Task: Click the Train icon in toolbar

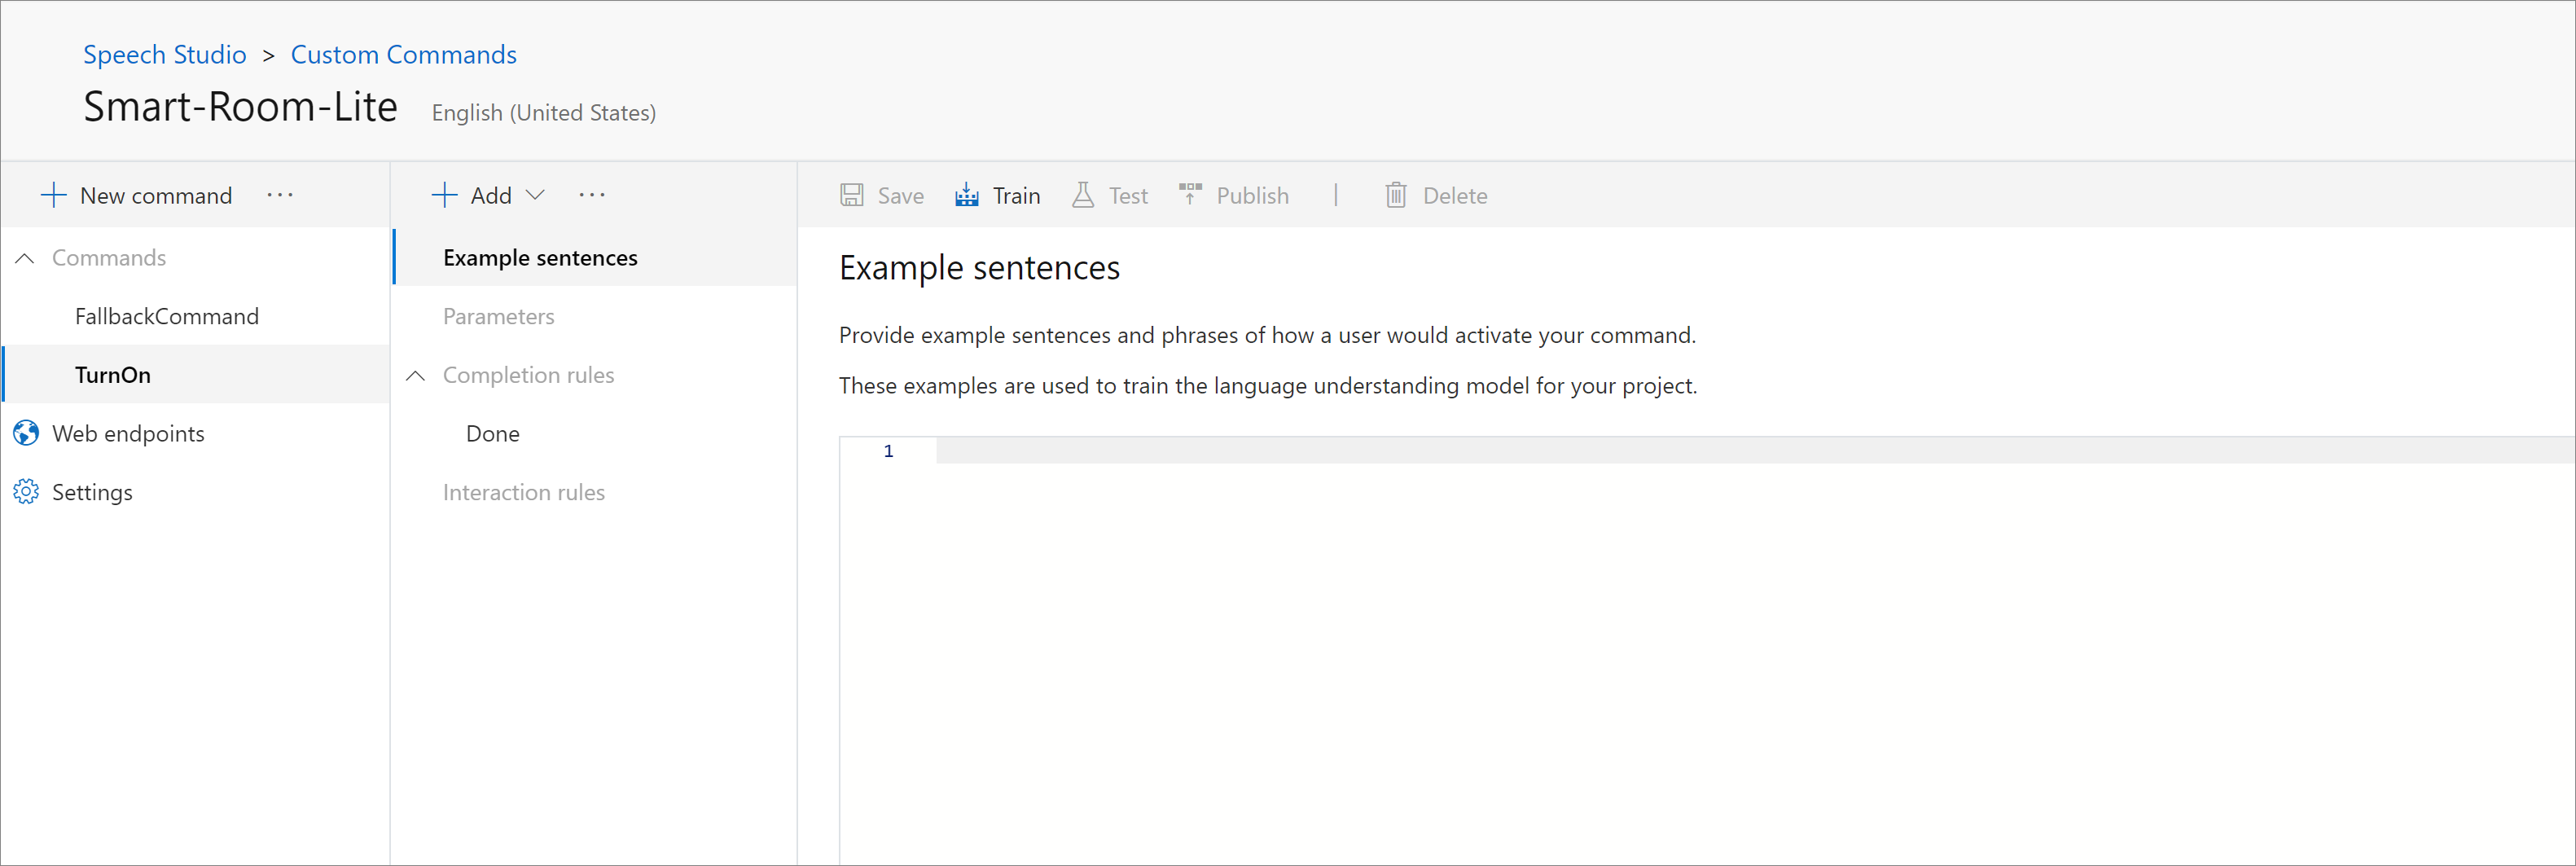Action: (966, 195)
